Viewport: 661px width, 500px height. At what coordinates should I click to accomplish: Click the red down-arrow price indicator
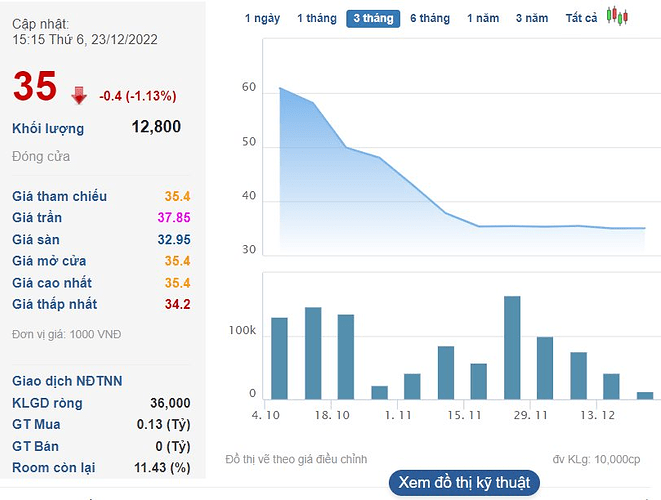point(79,95)
